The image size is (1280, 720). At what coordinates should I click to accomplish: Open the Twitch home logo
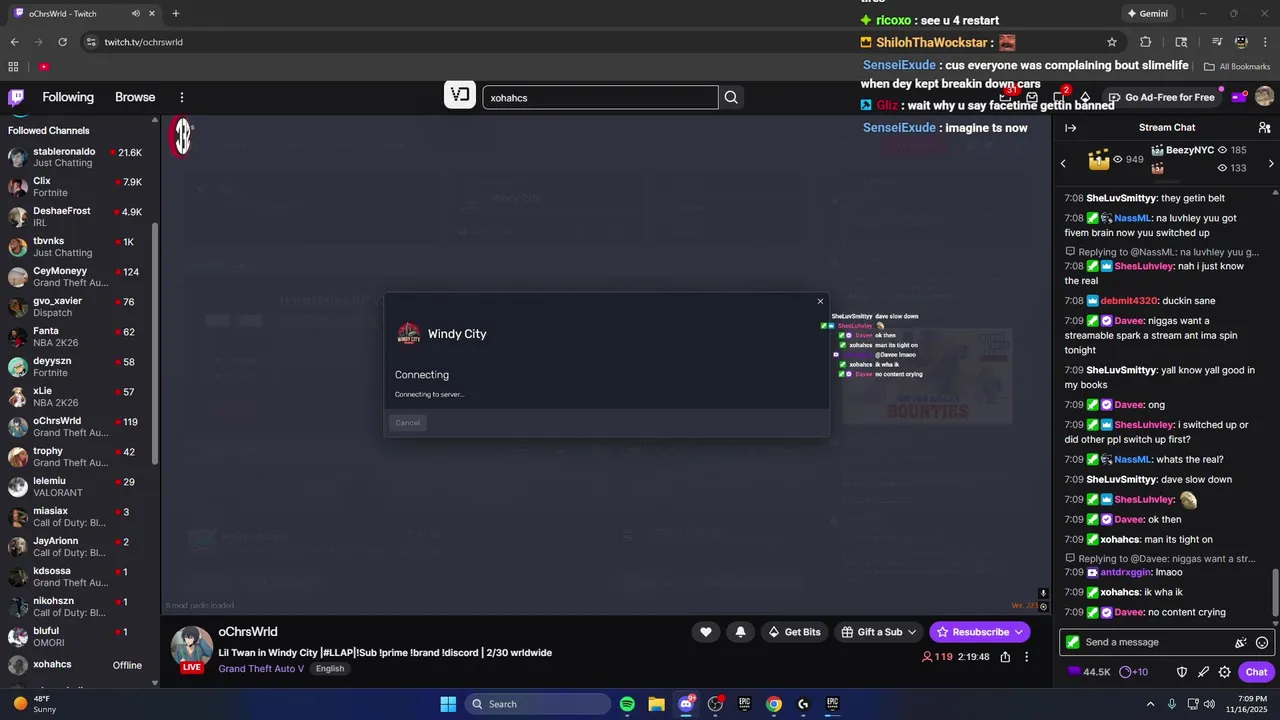tap(16, 97)
